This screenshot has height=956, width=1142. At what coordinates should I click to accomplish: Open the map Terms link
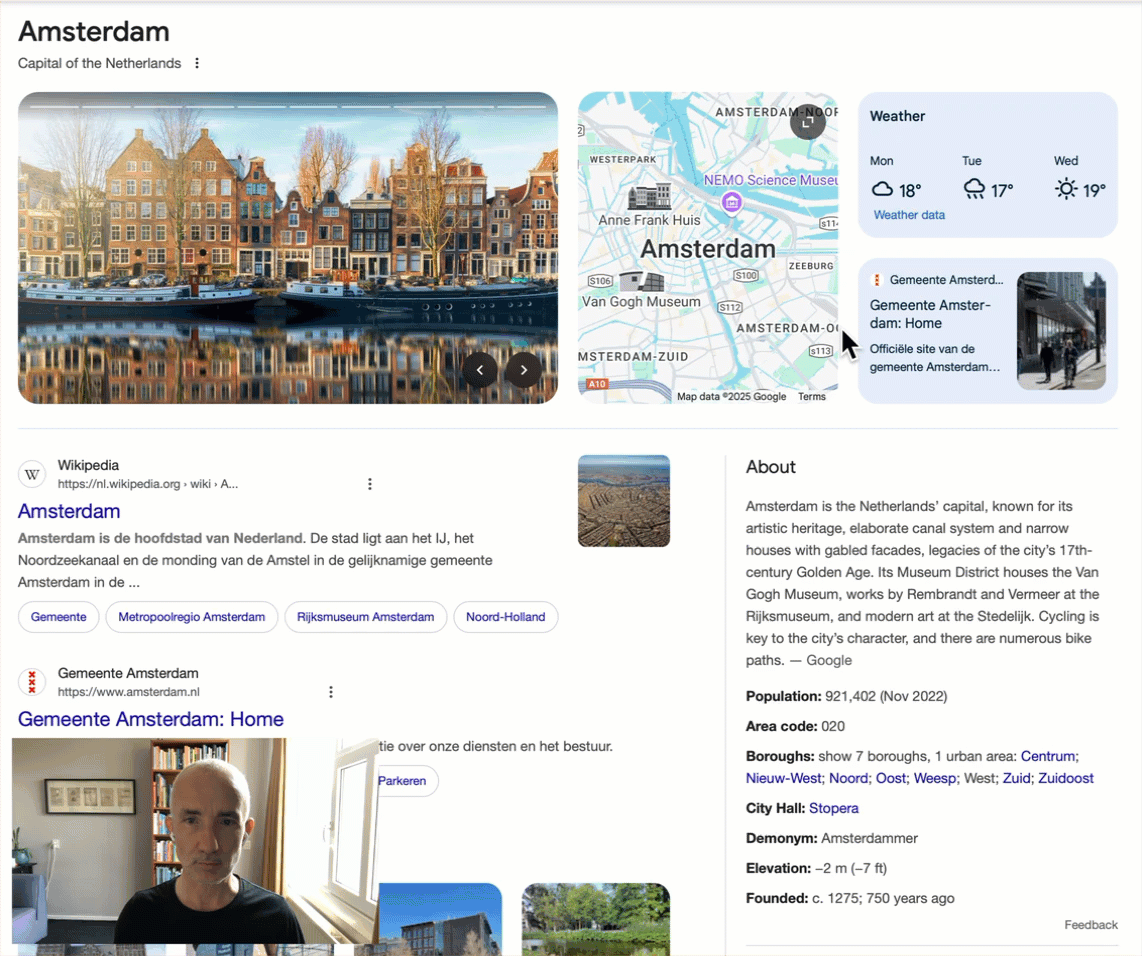click(x=811, y=397)
